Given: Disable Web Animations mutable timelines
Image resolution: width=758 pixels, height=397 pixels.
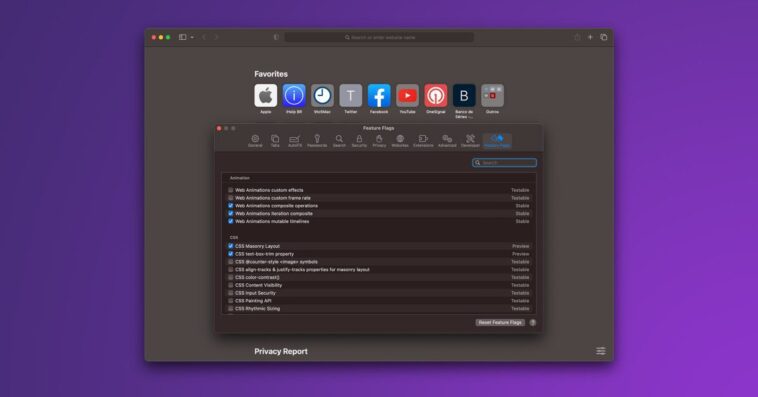Looking at the screenshot, I should 231,221.
